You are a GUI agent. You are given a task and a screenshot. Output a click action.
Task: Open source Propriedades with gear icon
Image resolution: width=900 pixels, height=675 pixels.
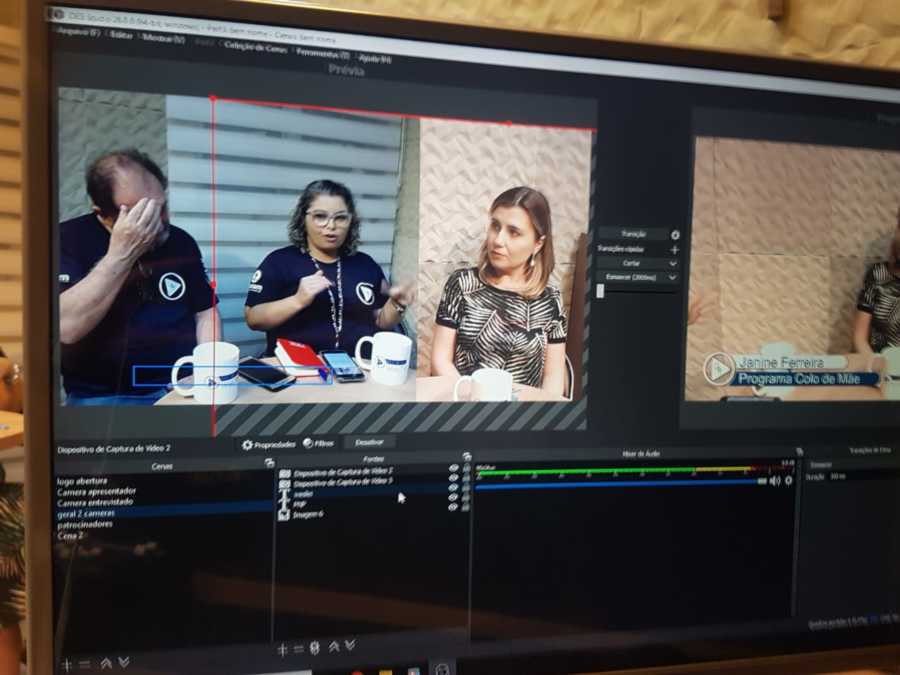268,444
